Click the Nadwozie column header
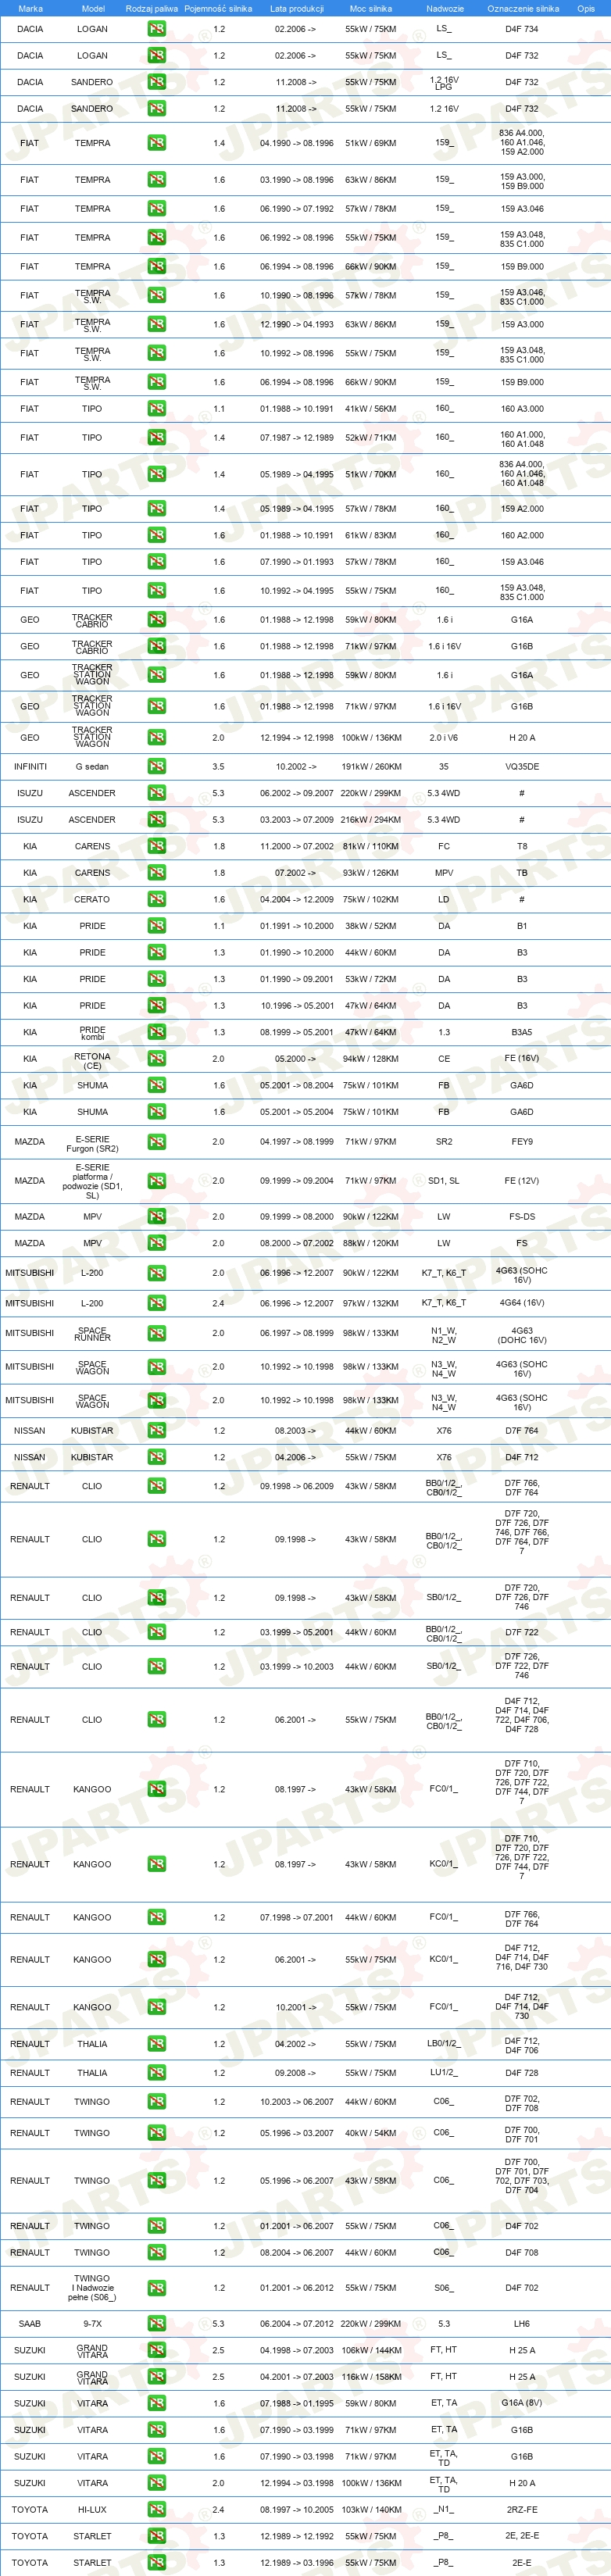This screenshot has width=611, height=2576. click(444, 8)
